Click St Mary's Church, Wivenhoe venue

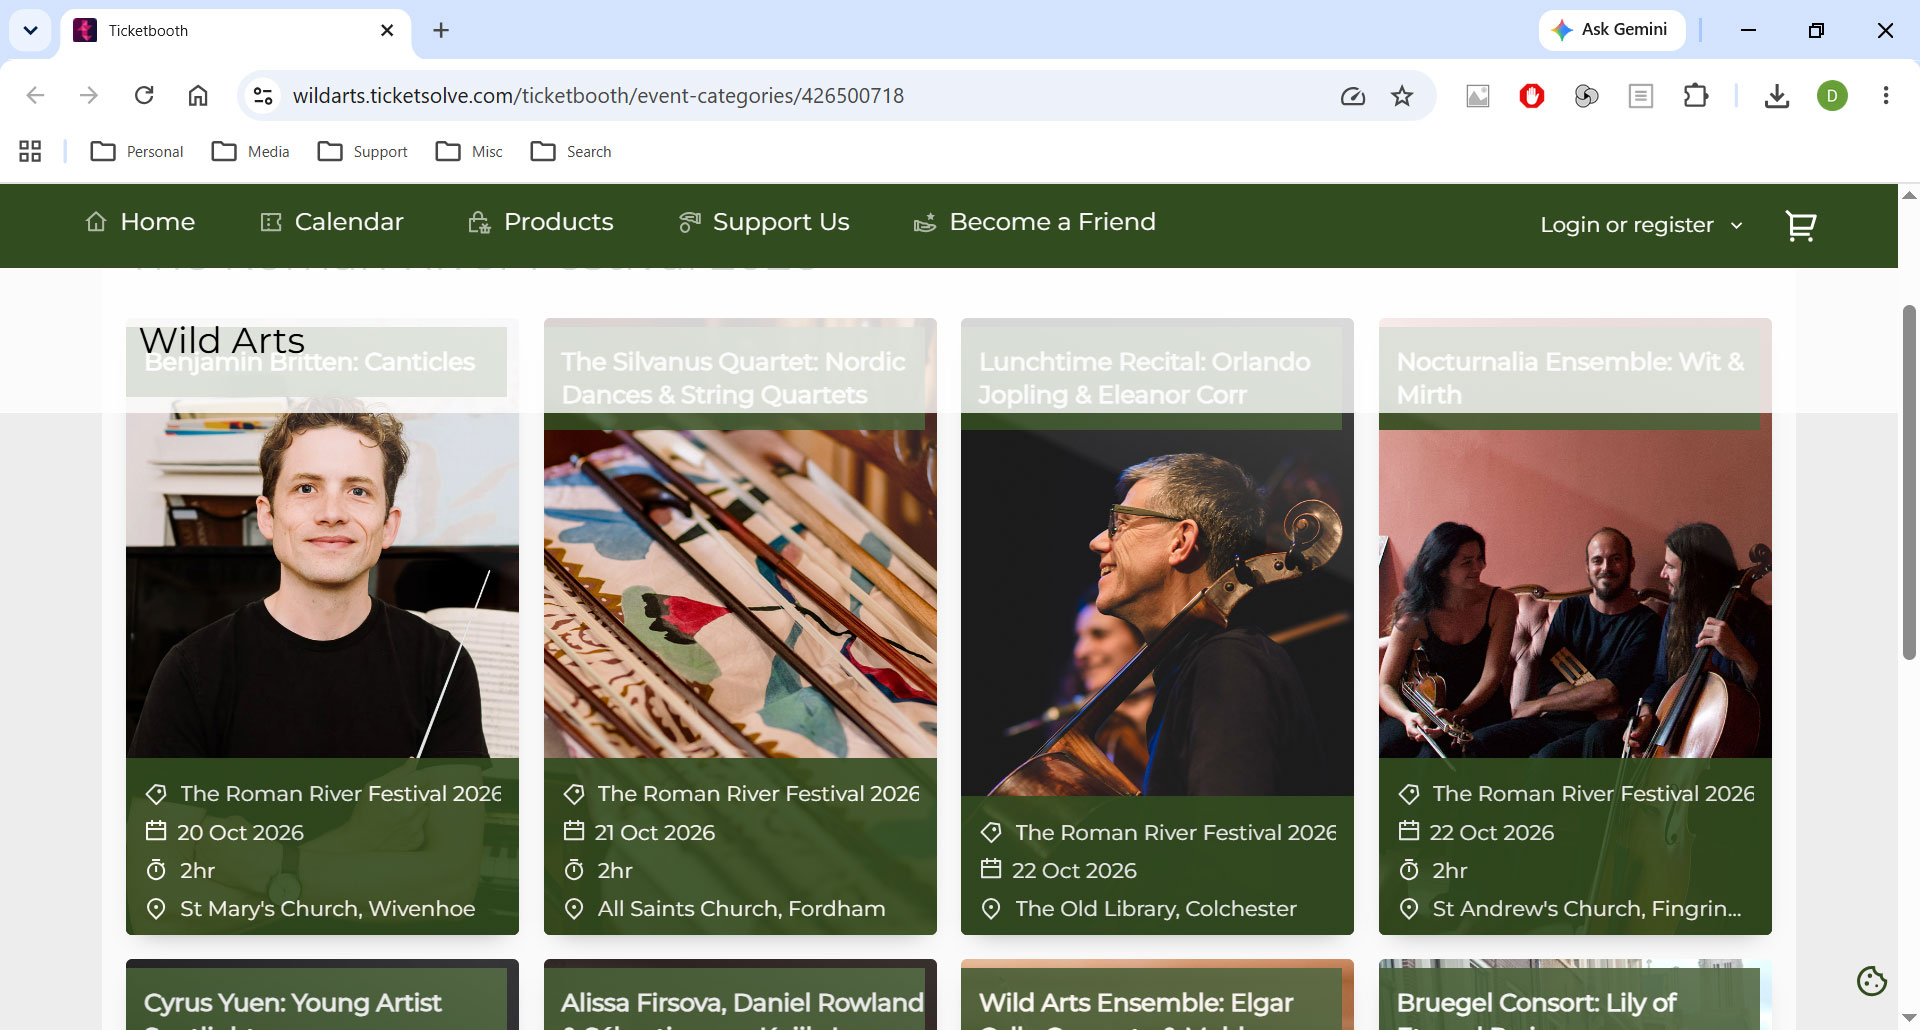327,909
